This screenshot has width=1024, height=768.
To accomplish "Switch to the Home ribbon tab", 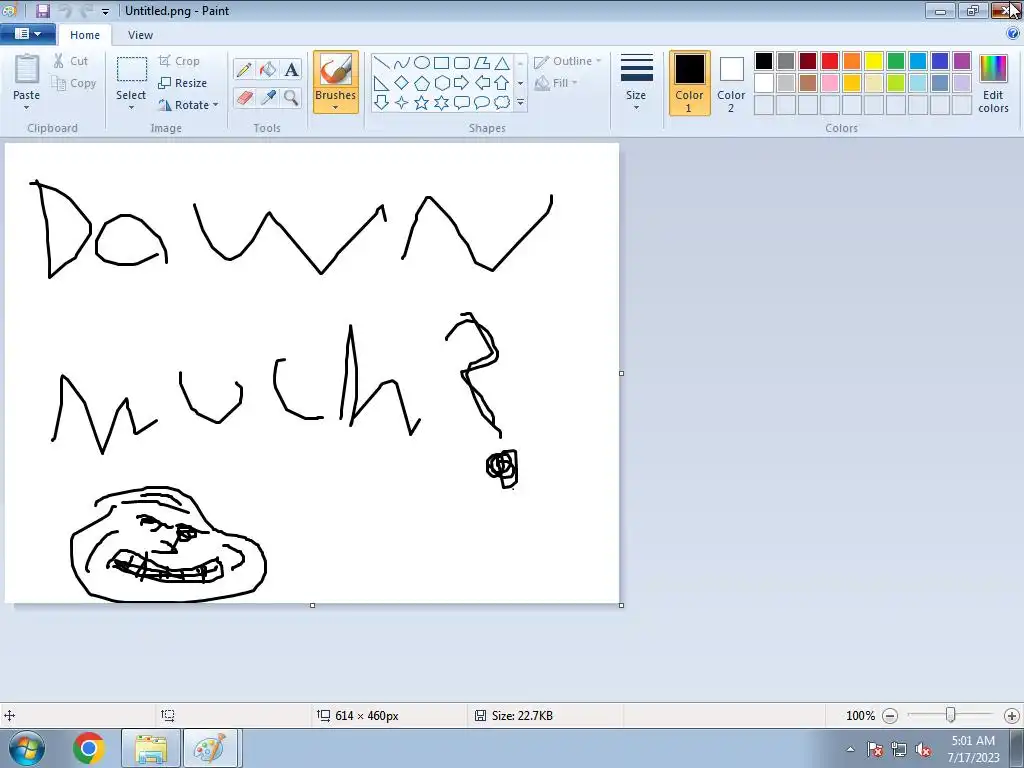I will click(85, 35).
